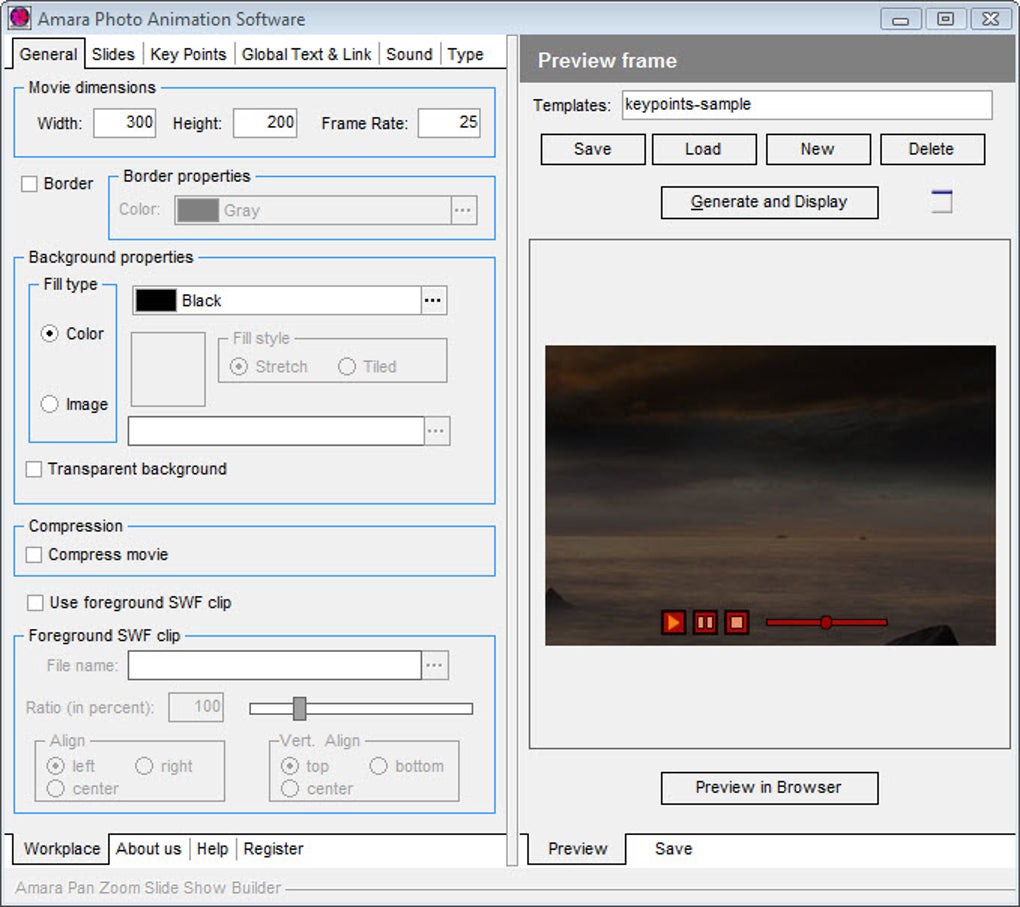The width and height of the screenshot is (1020, 907).
Task: Select the Image fill type radio
Action: click(49, 404)
